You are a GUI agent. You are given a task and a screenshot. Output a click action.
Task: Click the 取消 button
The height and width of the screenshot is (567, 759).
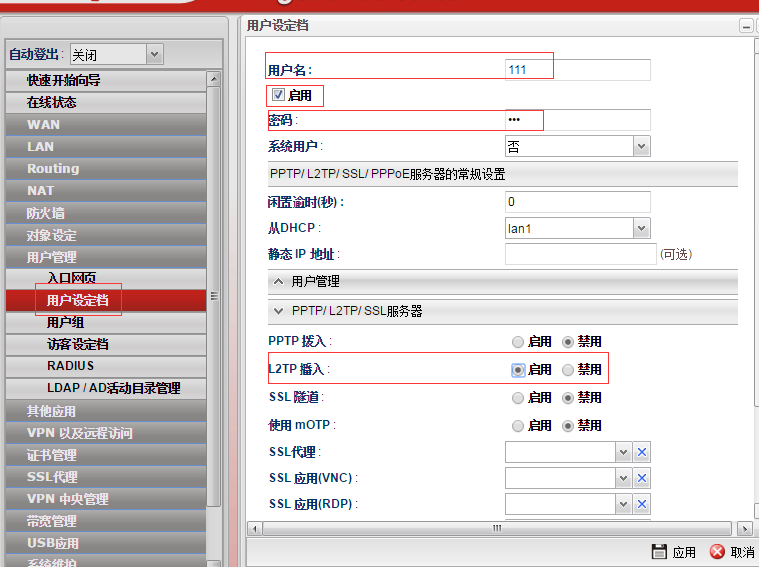[732, 552]
